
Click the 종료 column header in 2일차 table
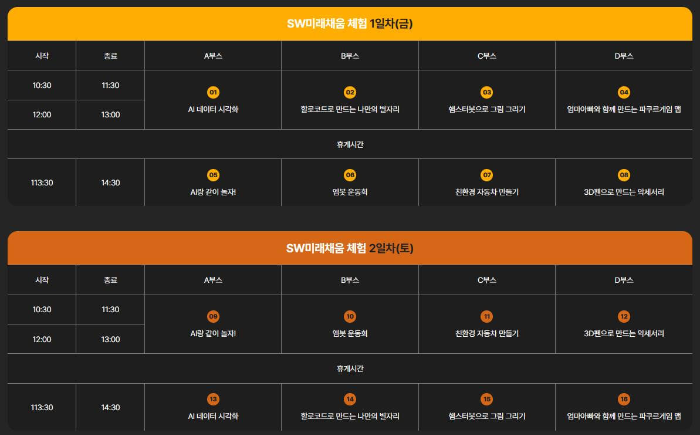[x=110, y=280]
